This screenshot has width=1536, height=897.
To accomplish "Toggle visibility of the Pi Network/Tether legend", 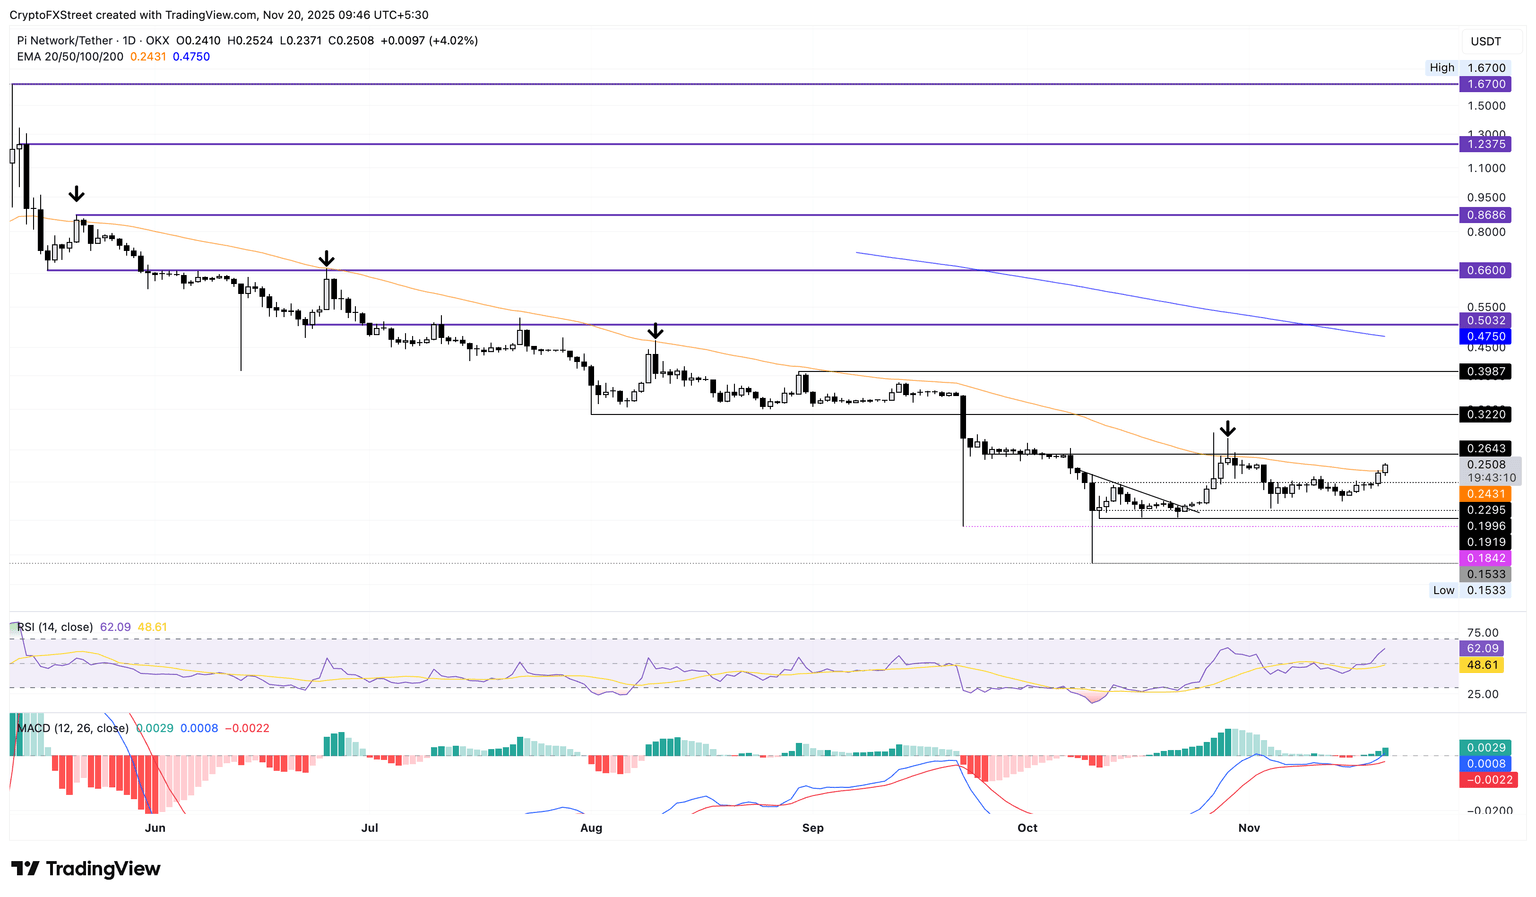I will pyautogui.click(x=65, y=40).
